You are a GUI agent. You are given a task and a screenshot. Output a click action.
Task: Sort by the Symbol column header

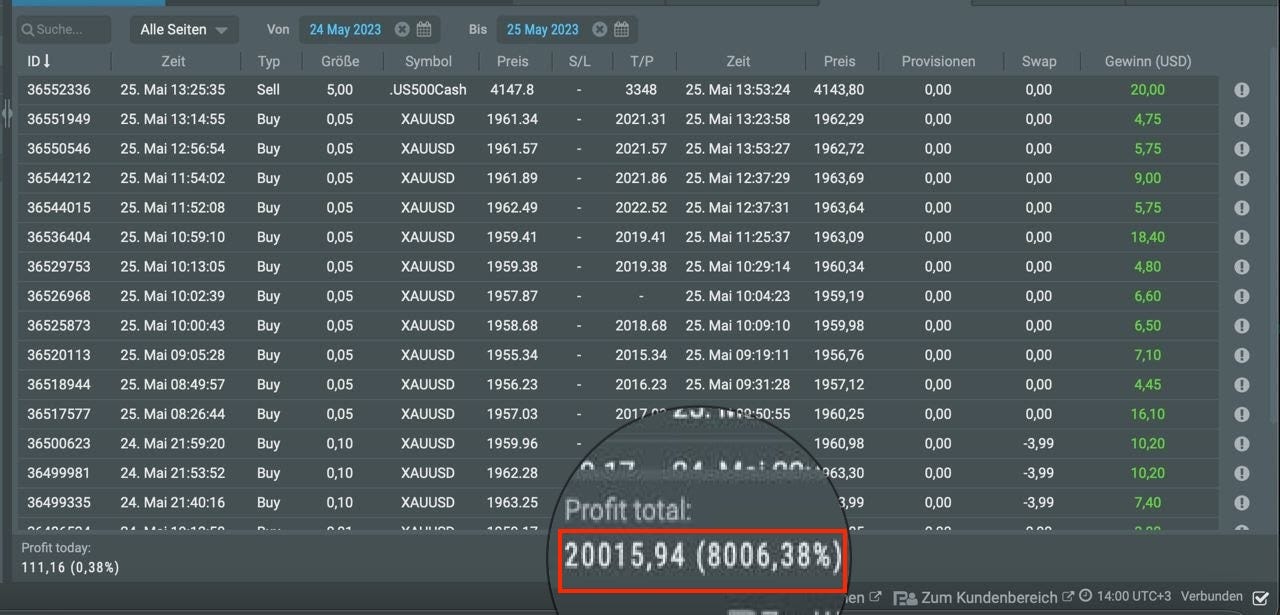428,61
